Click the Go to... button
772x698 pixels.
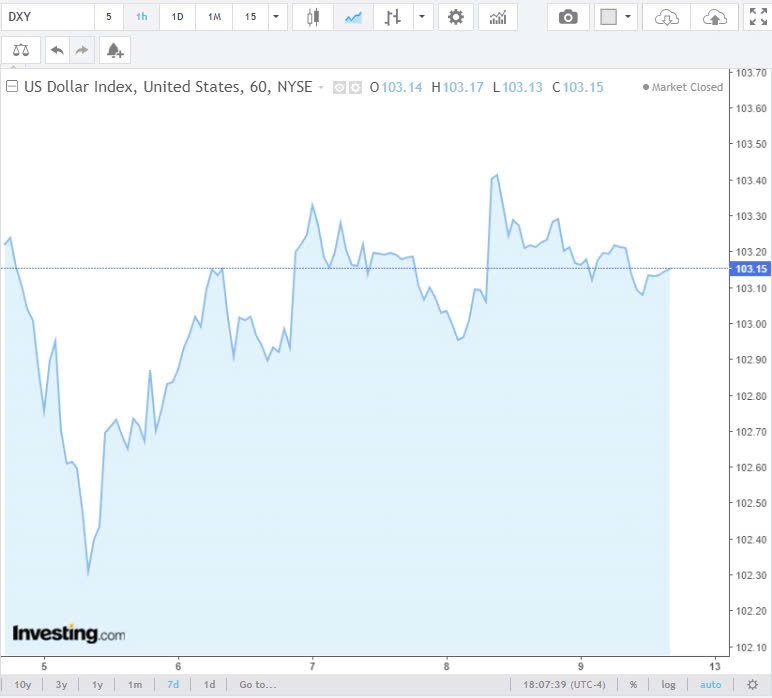point(257,685)
